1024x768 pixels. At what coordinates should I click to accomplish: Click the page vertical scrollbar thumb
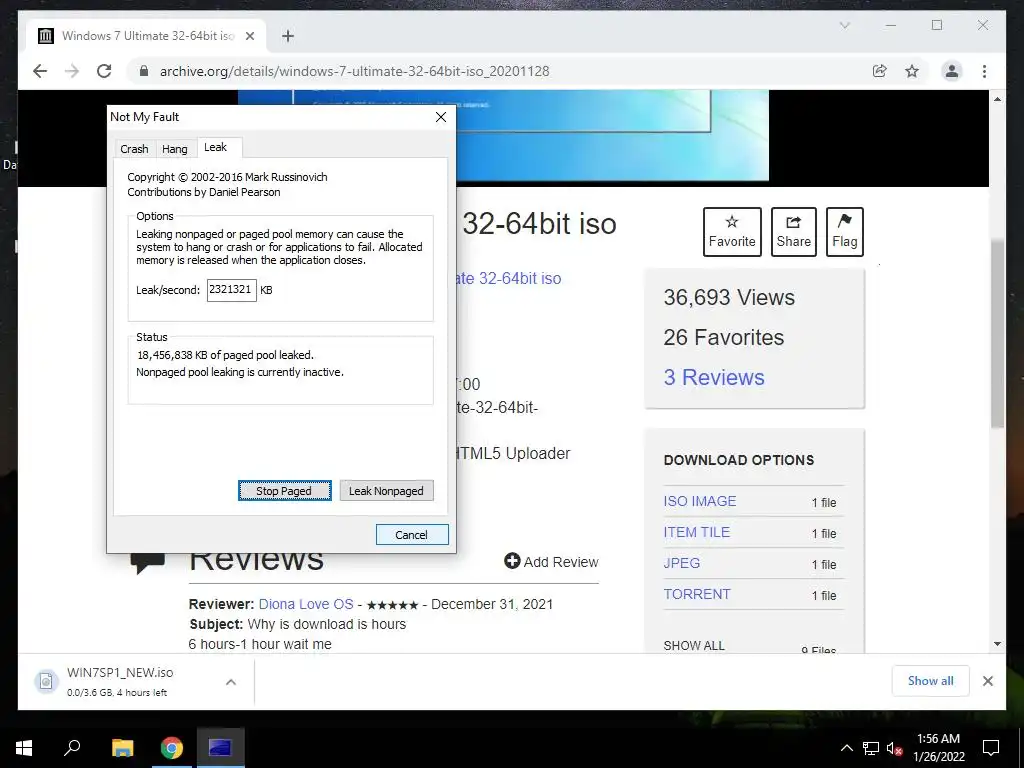click(x=997, y=333)
